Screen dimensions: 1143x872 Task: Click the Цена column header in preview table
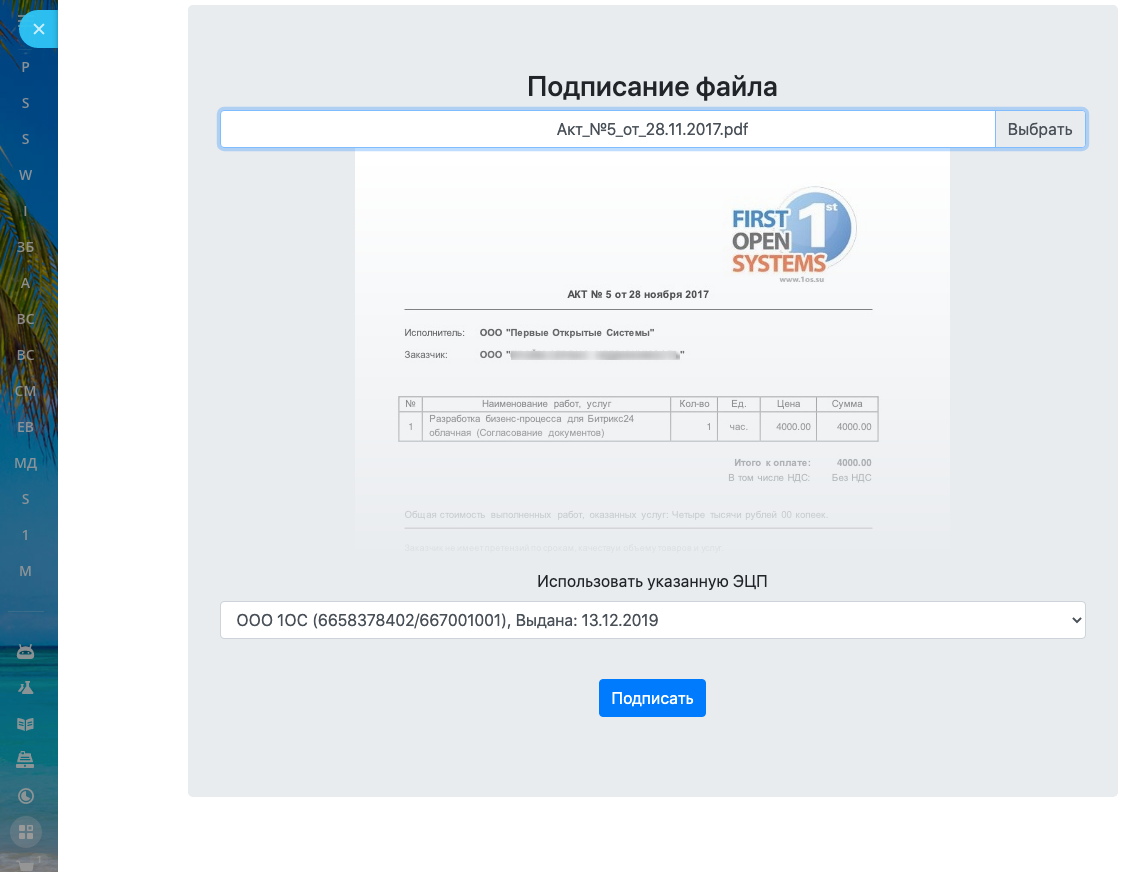click(788, 404)
